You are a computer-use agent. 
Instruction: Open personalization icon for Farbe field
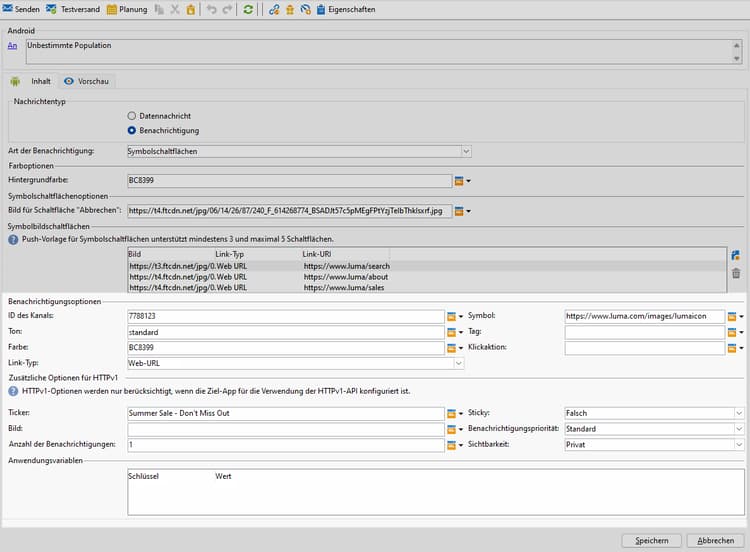click(454, 348)
